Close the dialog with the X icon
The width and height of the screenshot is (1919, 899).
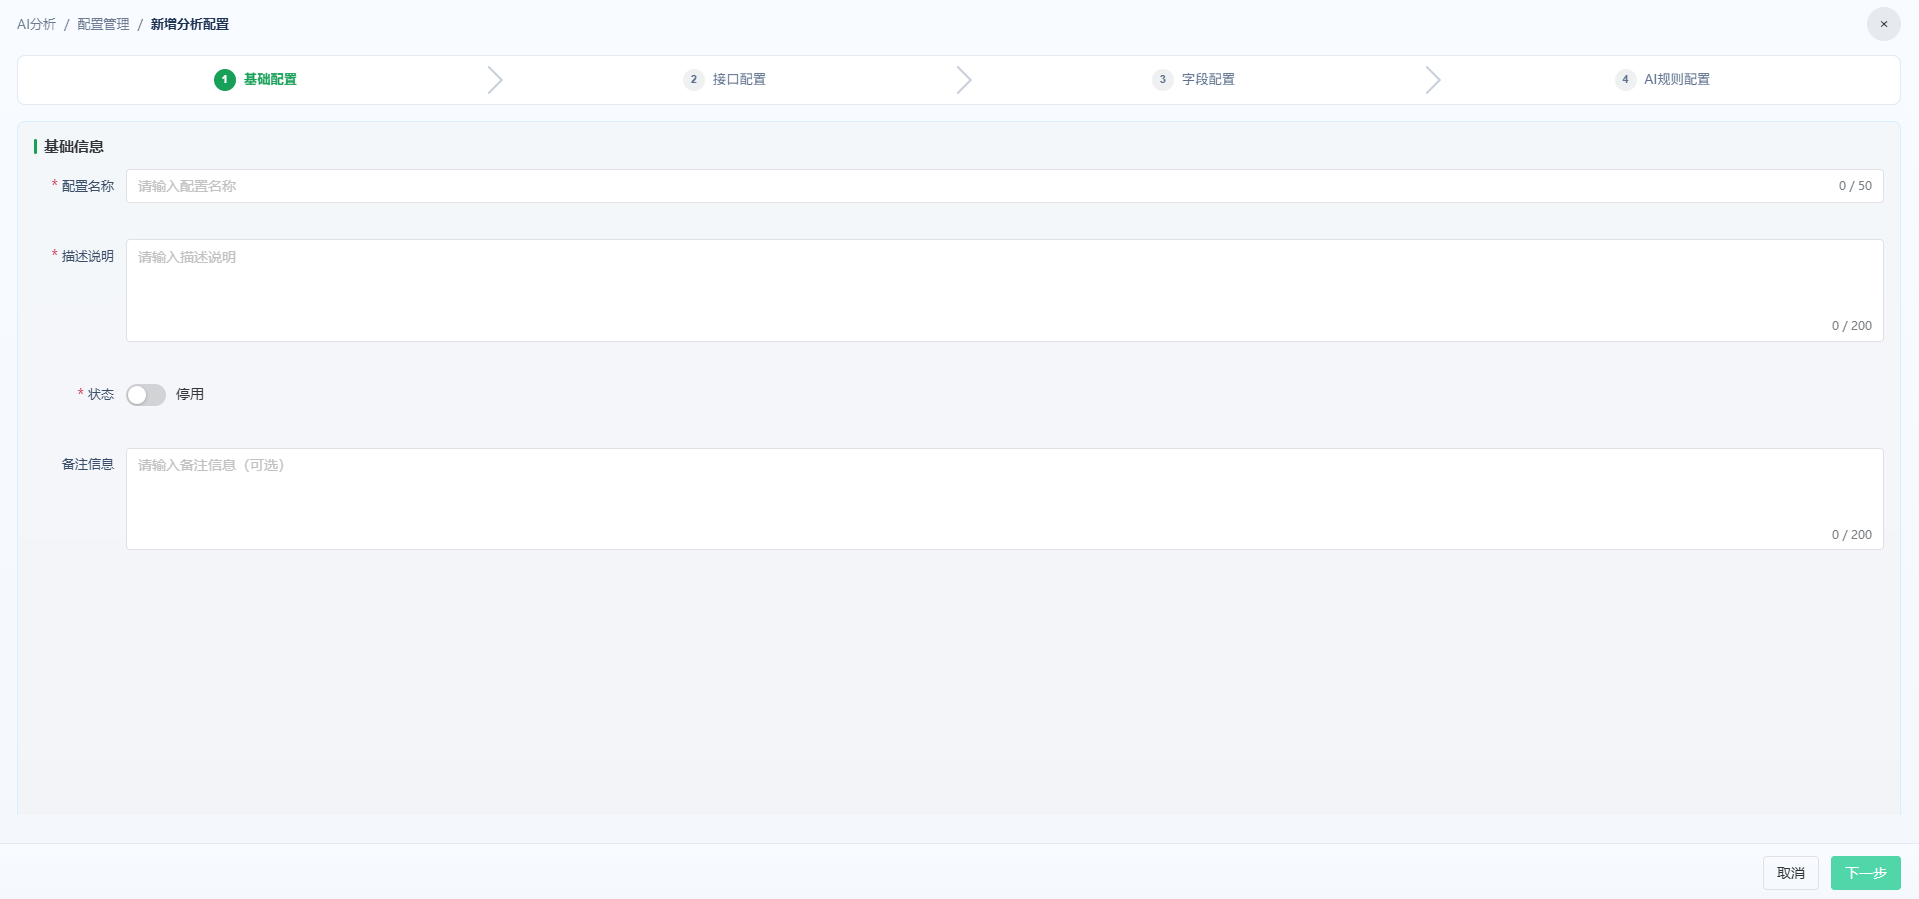[1884, 24]
